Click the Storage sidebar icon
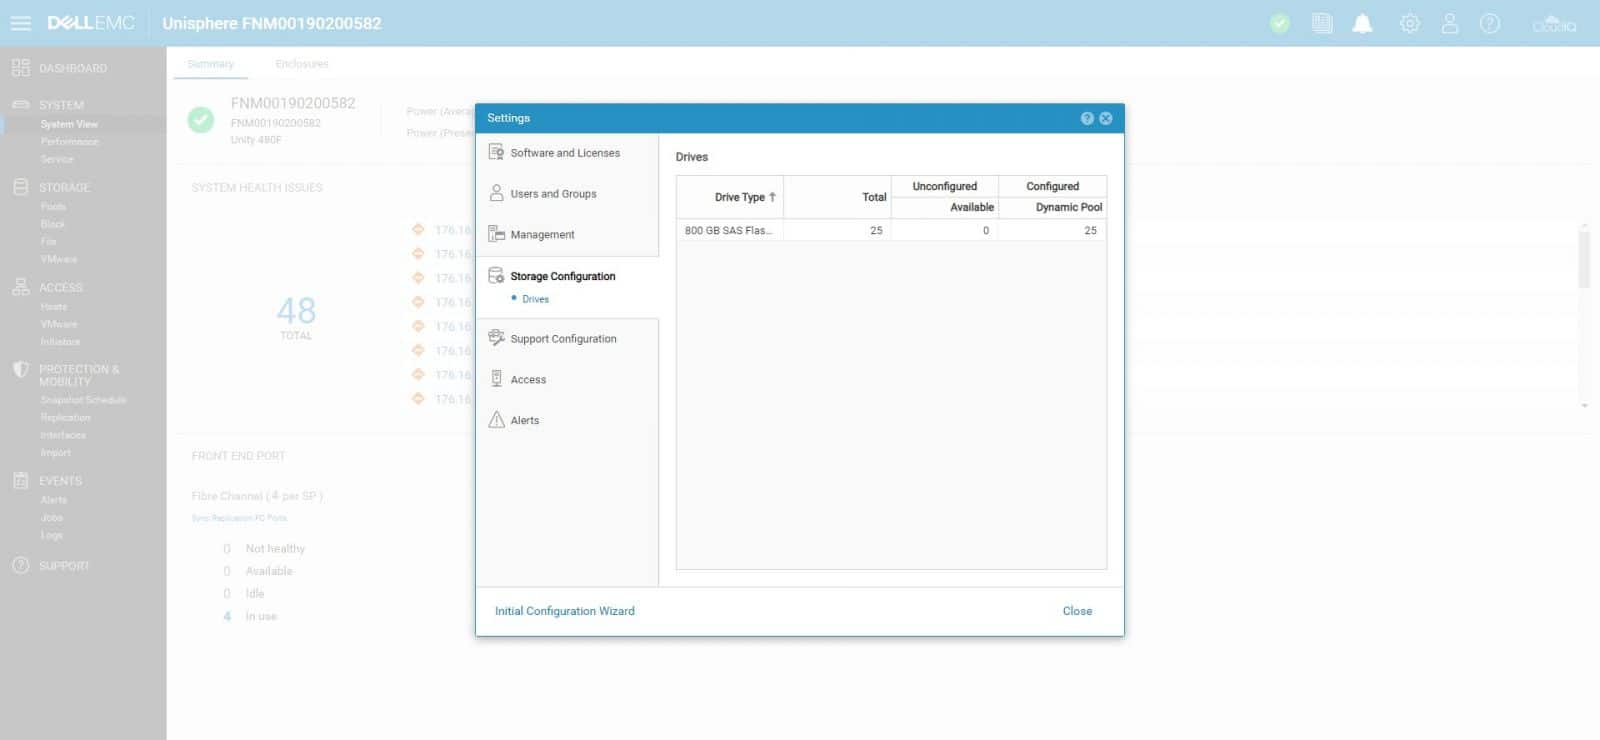Viewport: 1600px width, 740px height. point(20,187)
